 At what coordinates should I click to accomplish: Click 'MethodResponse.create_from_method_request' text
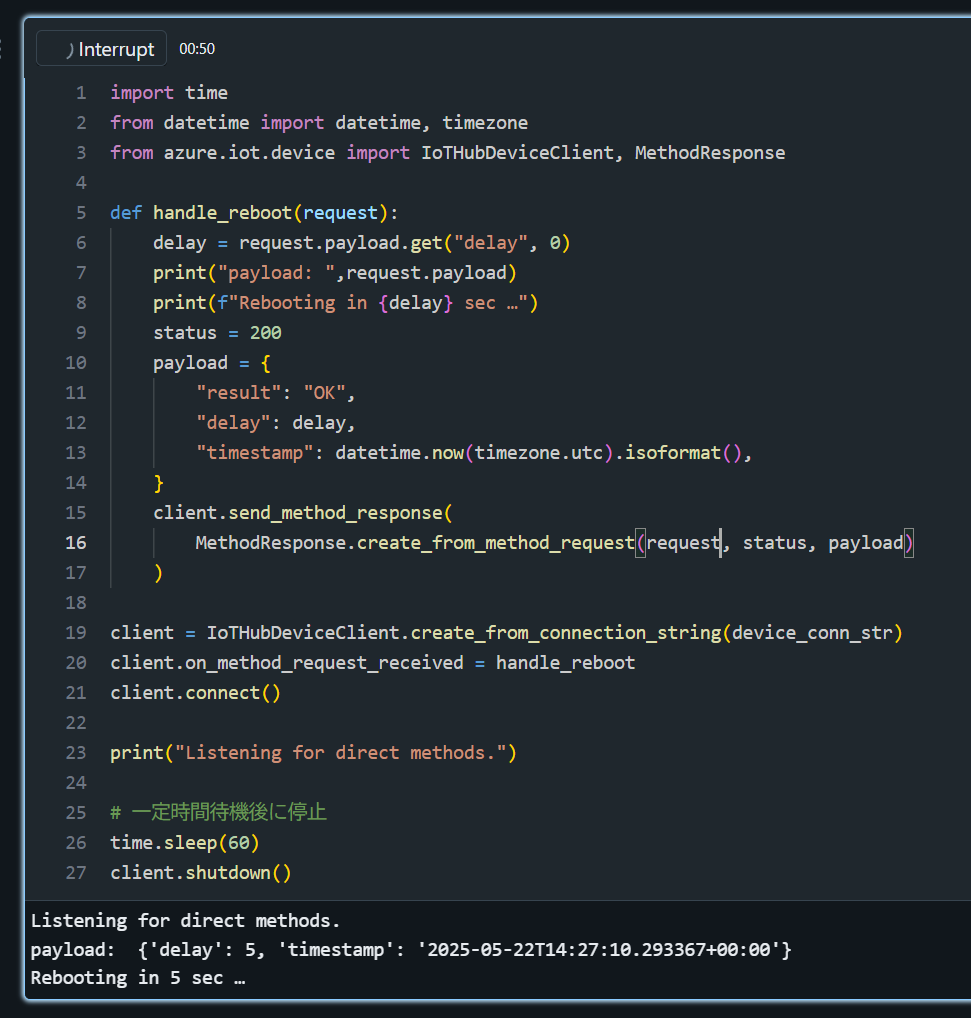click(415, 543)
